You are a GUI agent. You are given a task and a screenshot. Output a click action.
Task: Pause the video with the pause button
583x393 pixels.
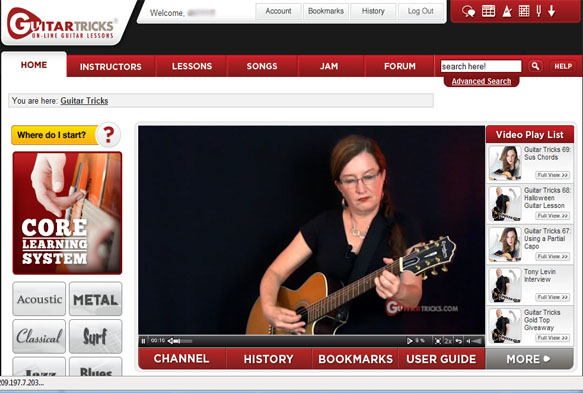click(x=143, y=341)
